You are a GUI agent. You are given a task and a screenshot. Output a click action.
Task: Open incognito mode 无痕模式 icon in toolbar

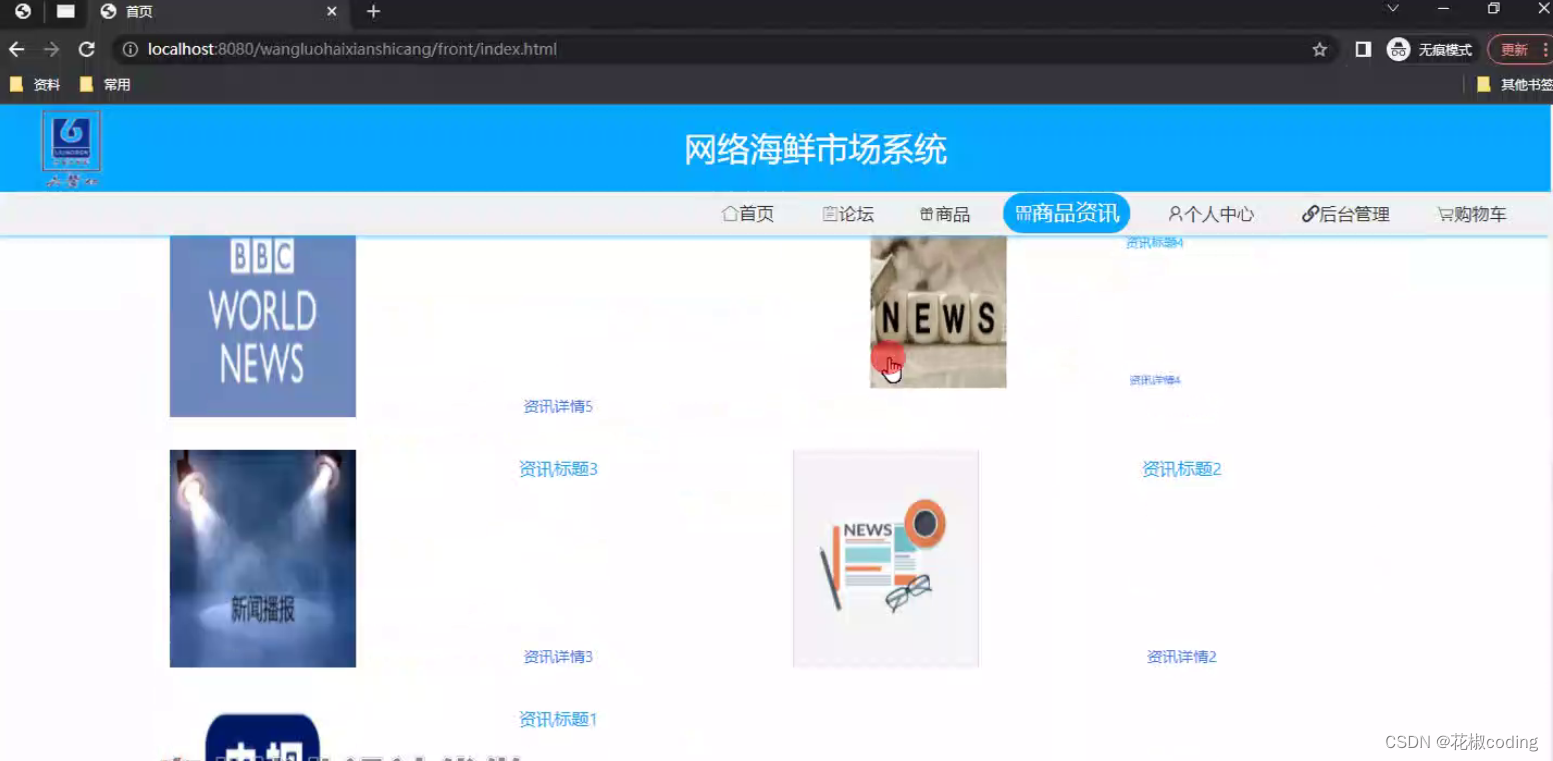[x=1397, y=48]
